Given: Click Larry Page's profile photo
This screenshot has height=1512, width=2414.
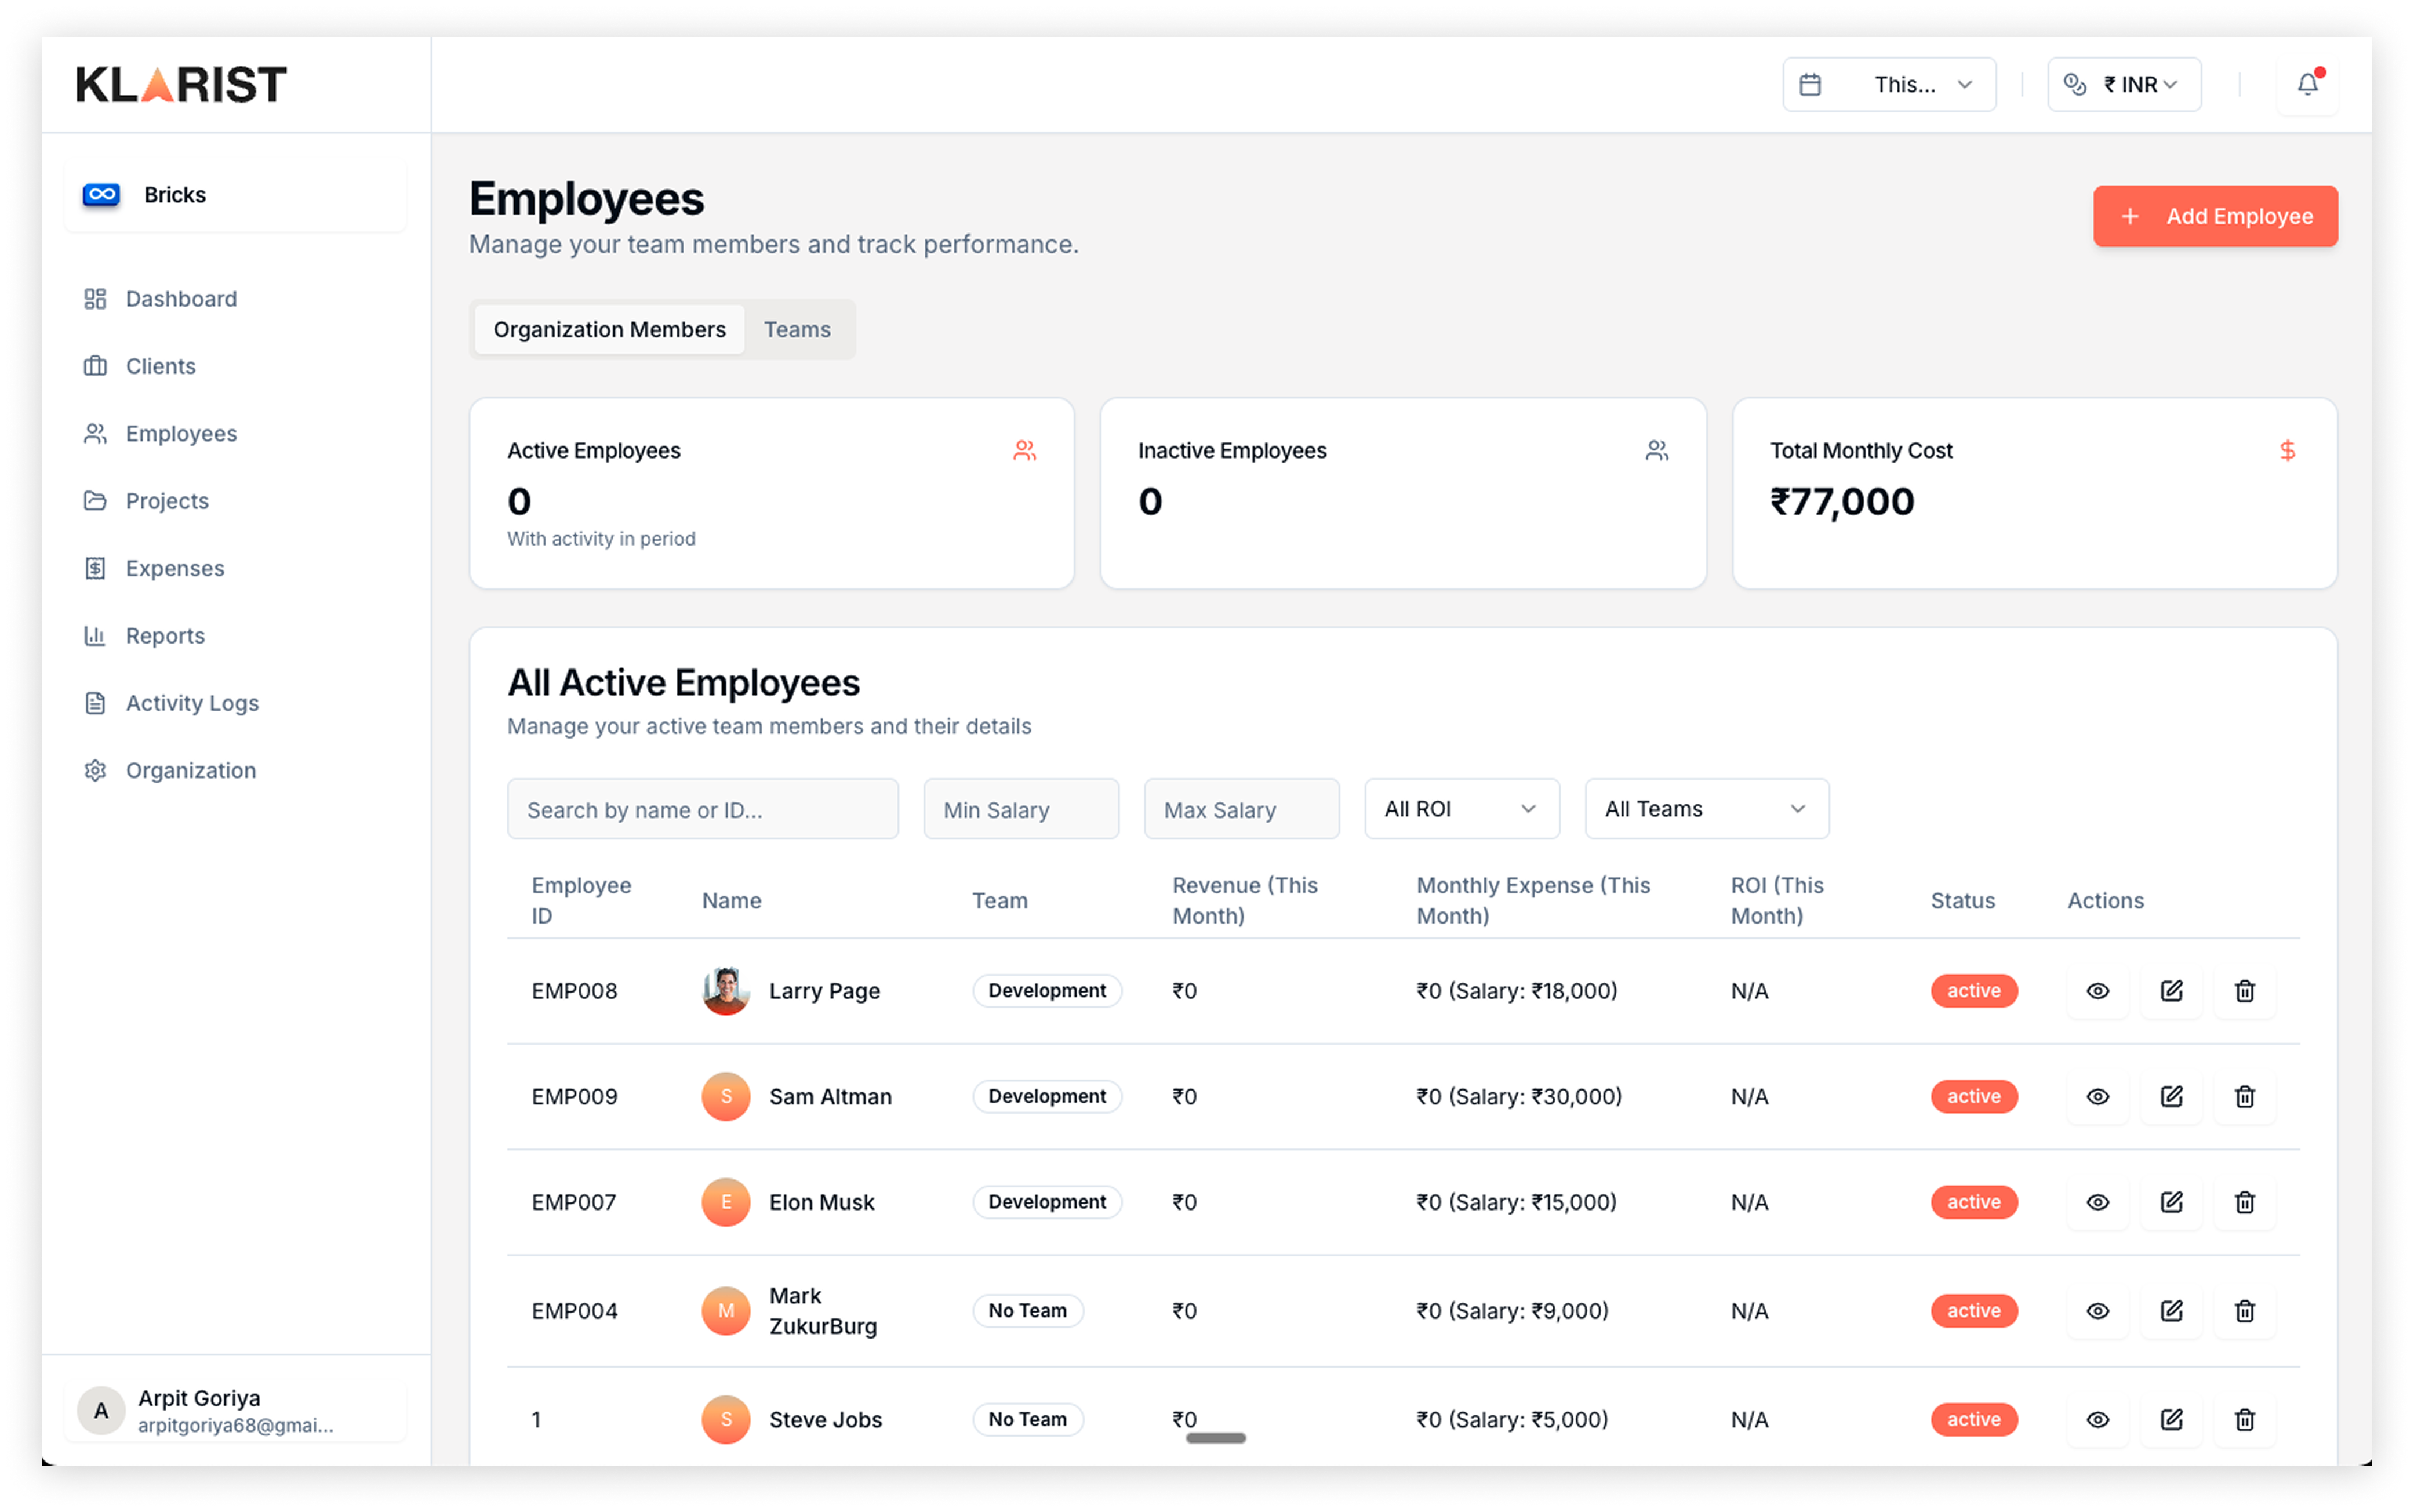Looking at the screenshot, I should [726, 991].
